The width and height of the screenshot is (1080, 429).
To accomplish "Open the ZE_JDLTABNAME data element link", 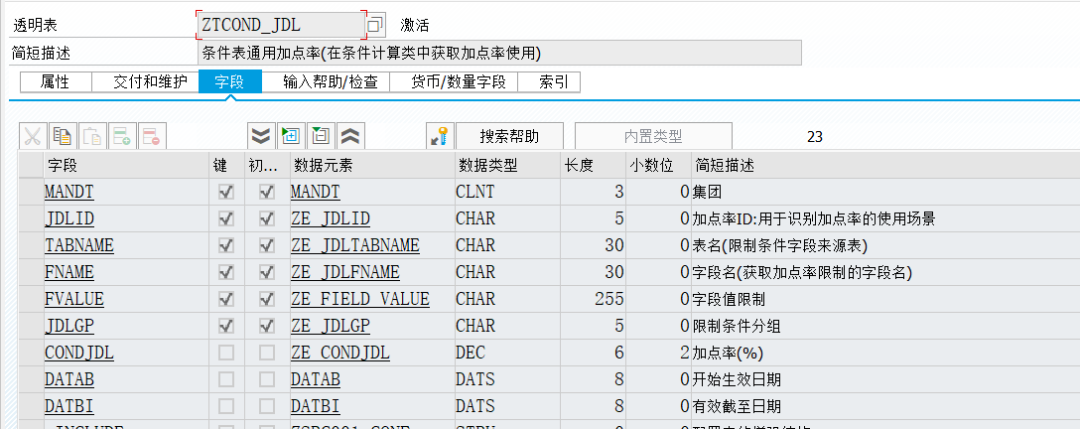I will [x=355, y=246].
